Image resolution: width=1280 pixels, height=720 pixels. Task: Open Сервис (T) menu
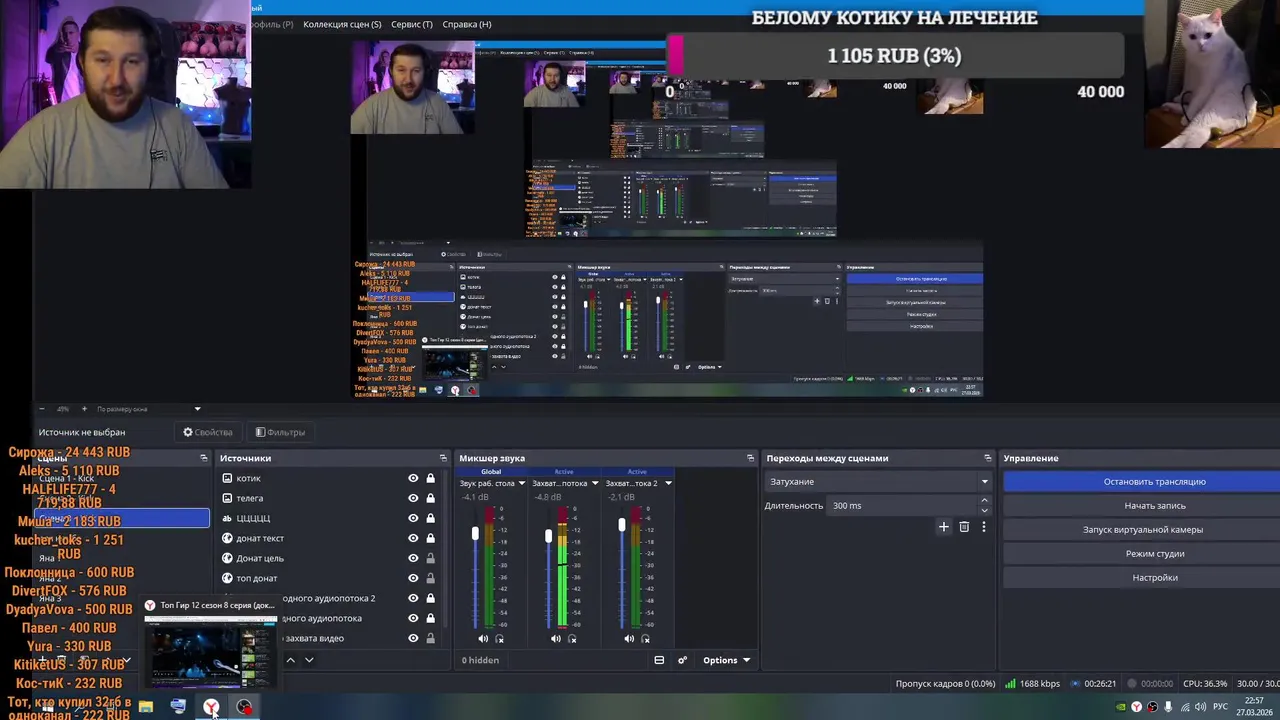coord(412,24)
